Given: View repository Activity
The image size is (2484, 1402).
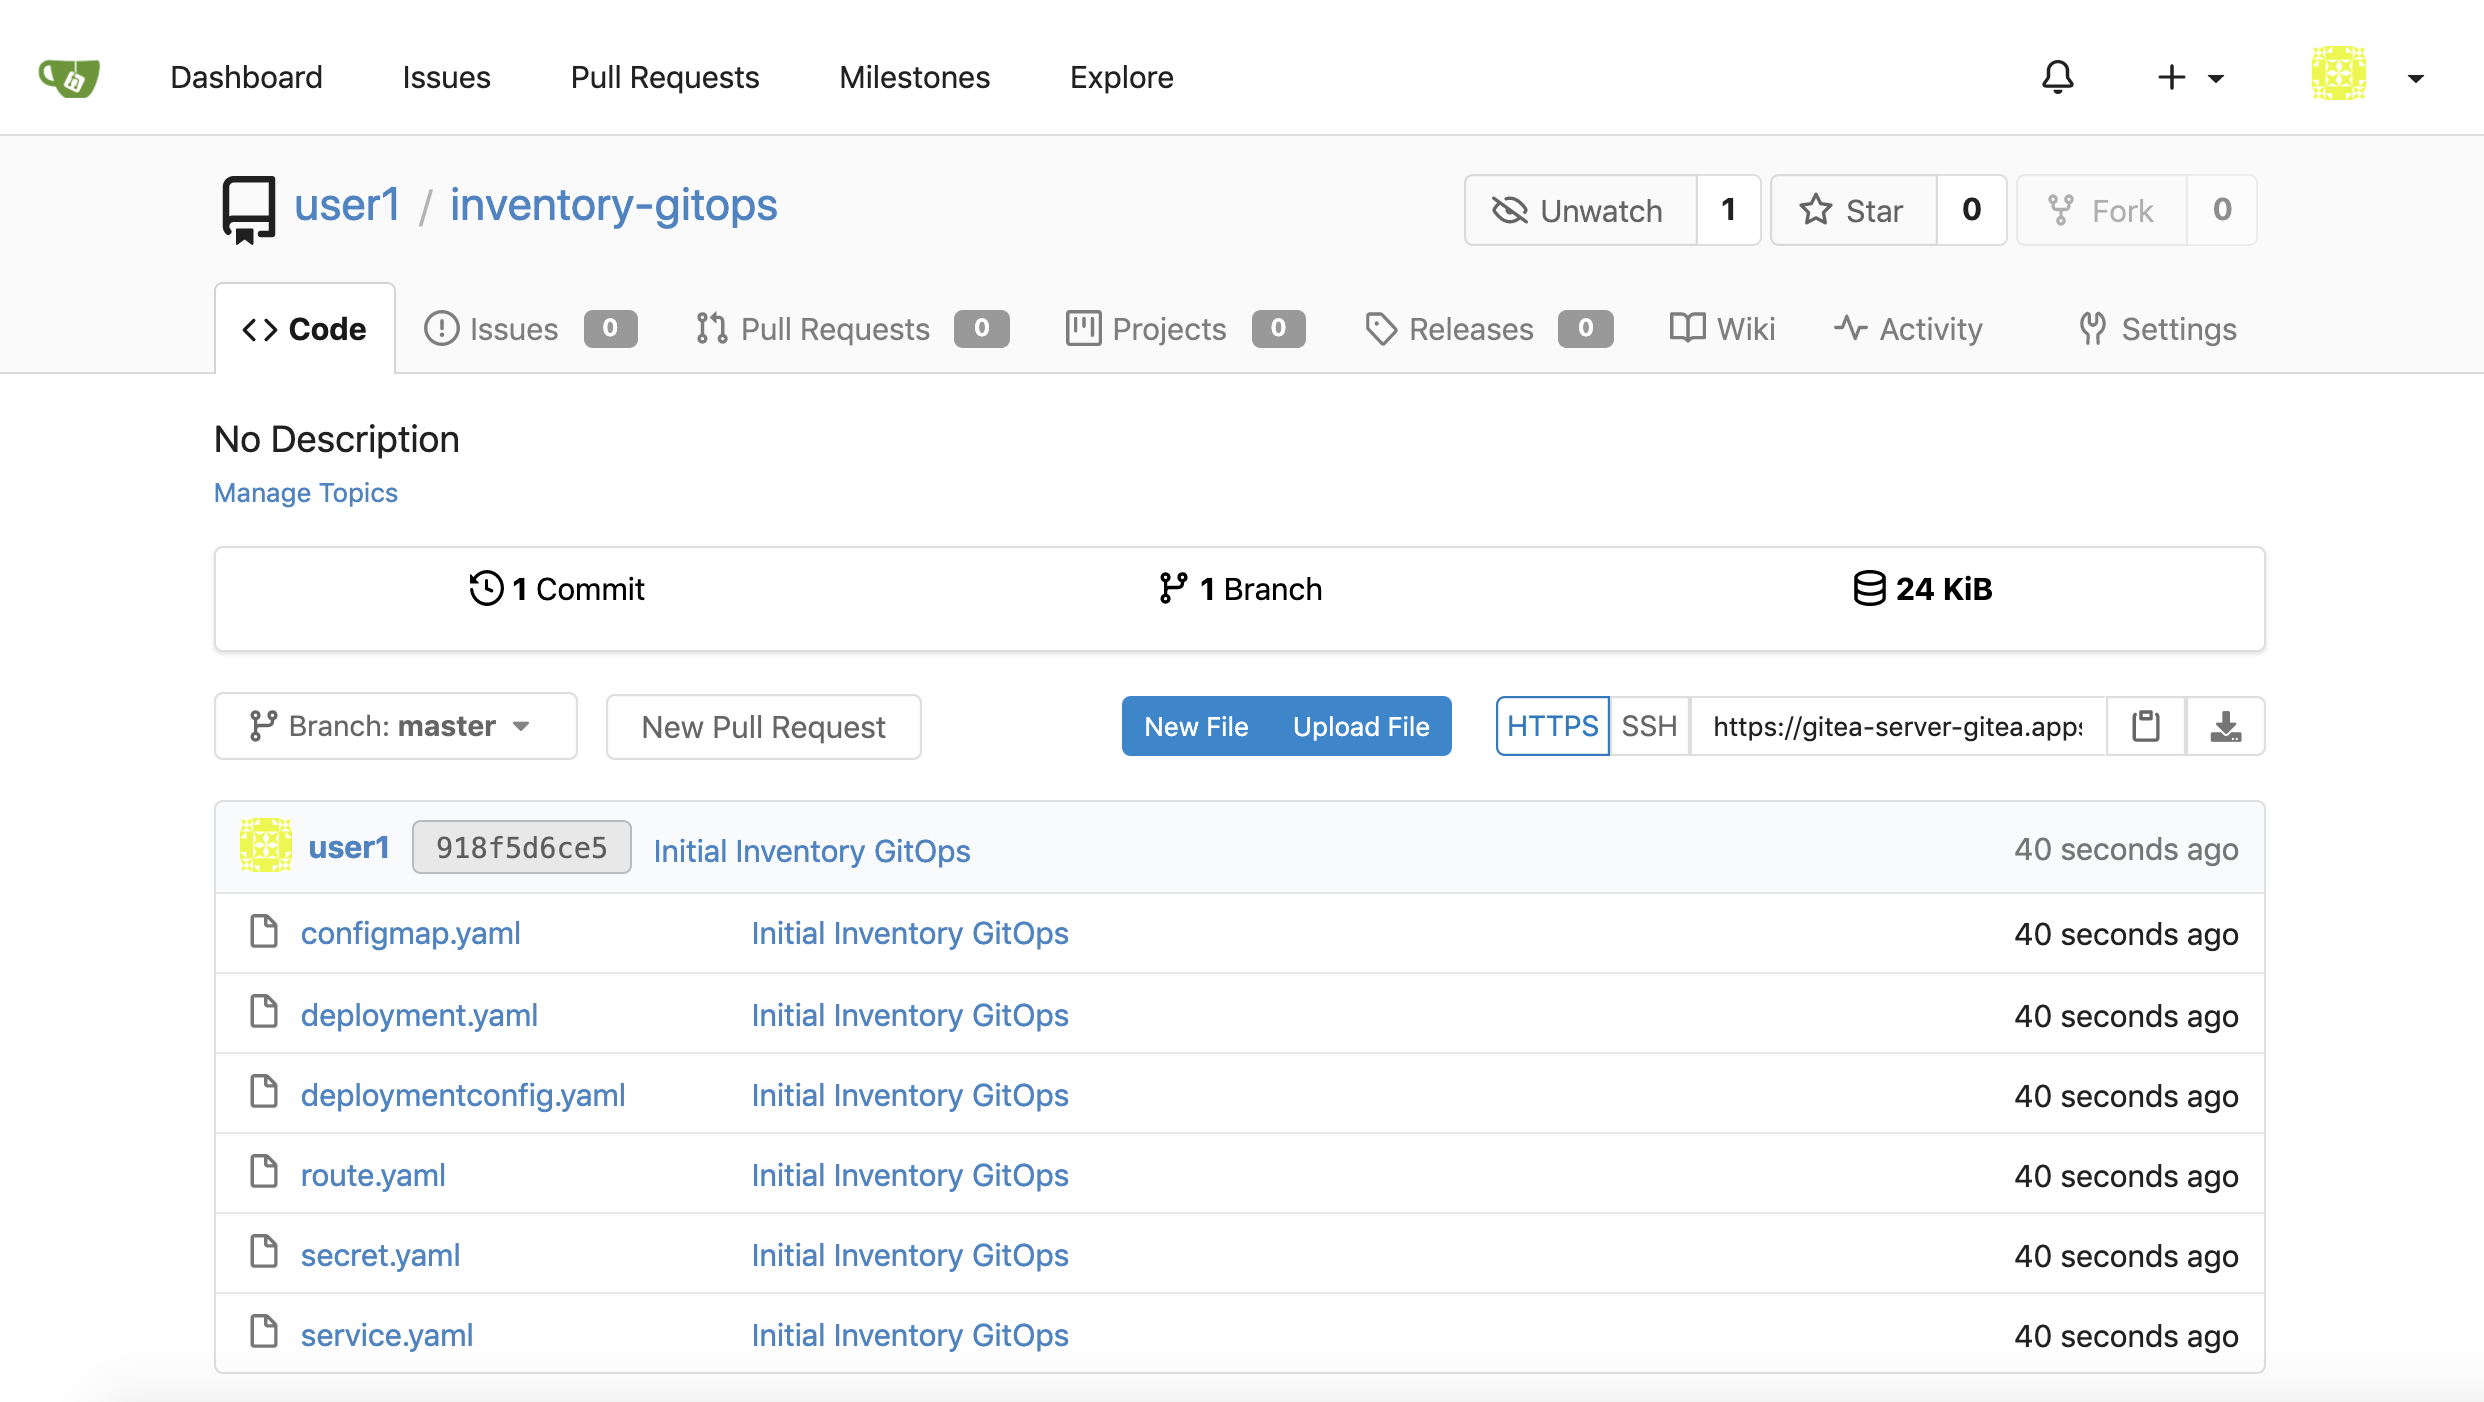Looking at the screenshot, I should [x=1907, y=328].
